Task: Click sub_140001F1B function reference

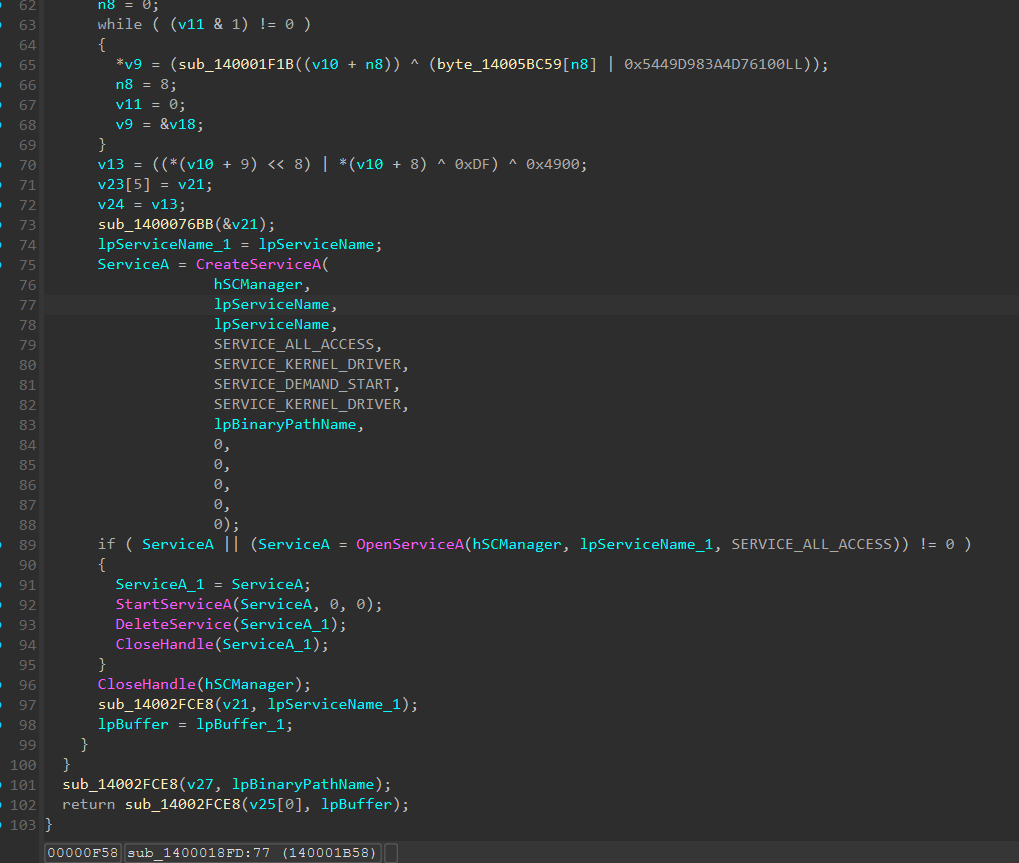Action: click(x=237, y=64)
